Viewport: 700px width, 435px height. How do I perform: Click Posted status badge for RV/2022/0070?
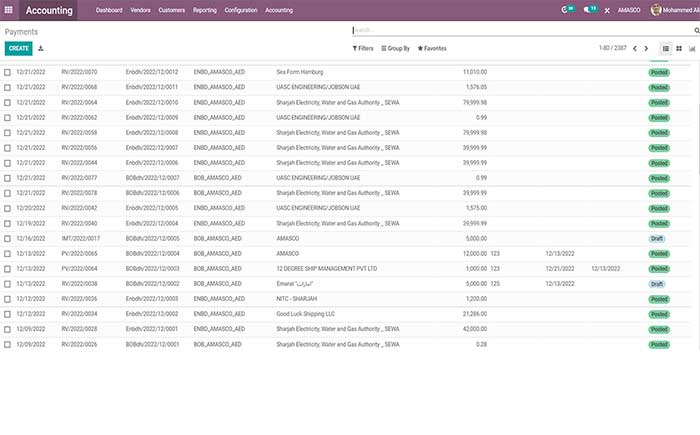click(x=659, y=72)
